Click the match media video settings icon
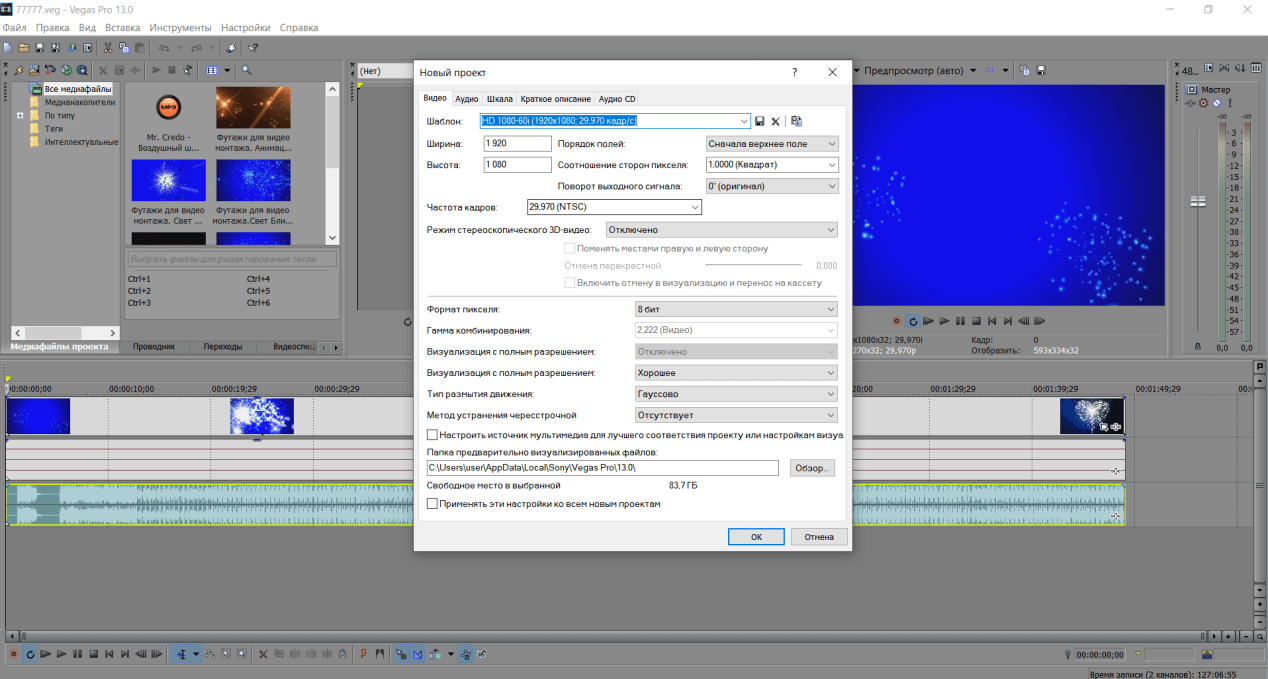This screenshot has height=679, width=1268. coord(796,121)
